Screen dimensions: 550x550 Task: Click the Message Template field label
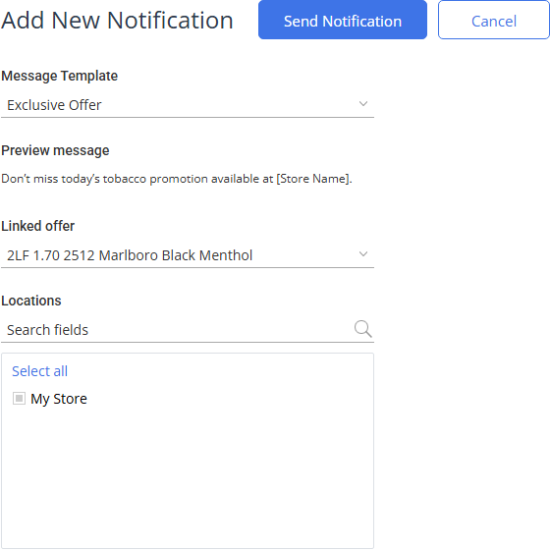tap(59, 76)
